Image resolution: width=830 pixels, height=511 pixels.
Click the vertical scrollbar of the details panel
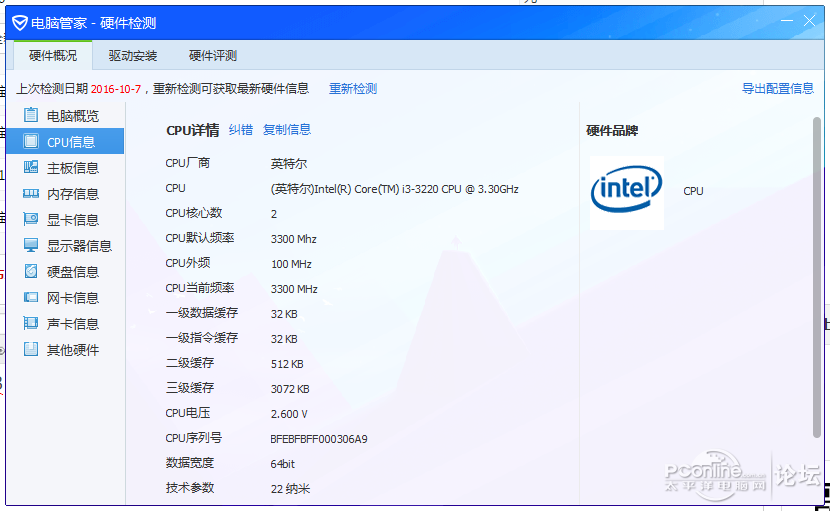[817, 277]
